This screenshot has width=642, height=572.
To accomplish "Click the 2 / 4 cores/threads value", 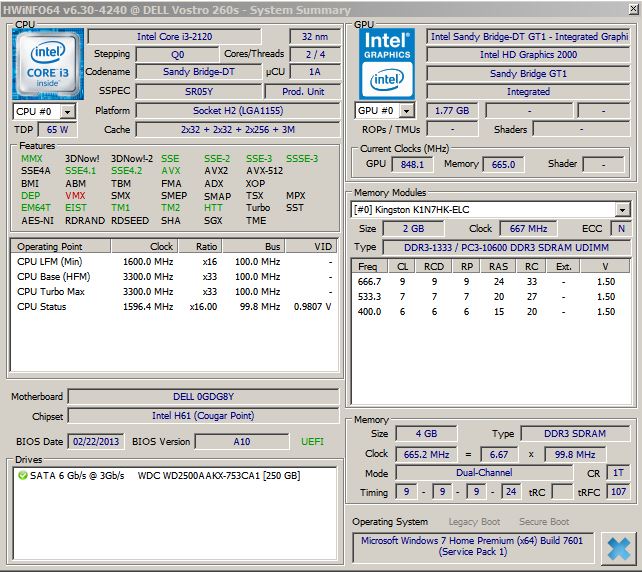I will pyautogui.click(x=315, y=54).
